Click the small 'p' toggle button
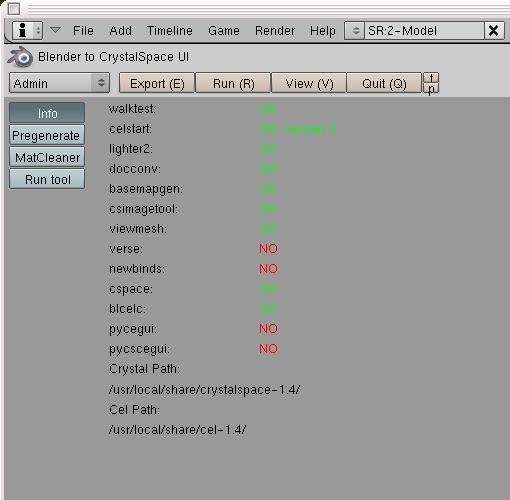 tap(431, 88)
